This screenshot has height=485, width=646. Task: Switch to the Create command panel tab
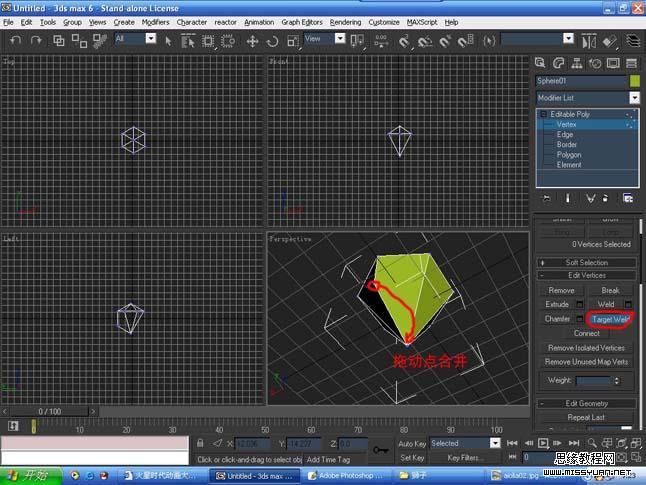pyautogui.click(x=540, y=63)
